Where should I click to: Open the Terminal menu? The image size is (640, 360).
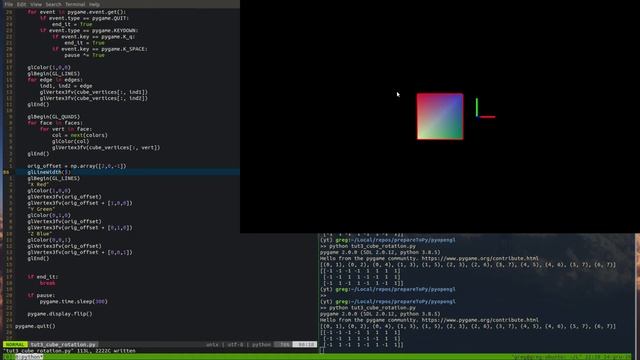point(75,4)
